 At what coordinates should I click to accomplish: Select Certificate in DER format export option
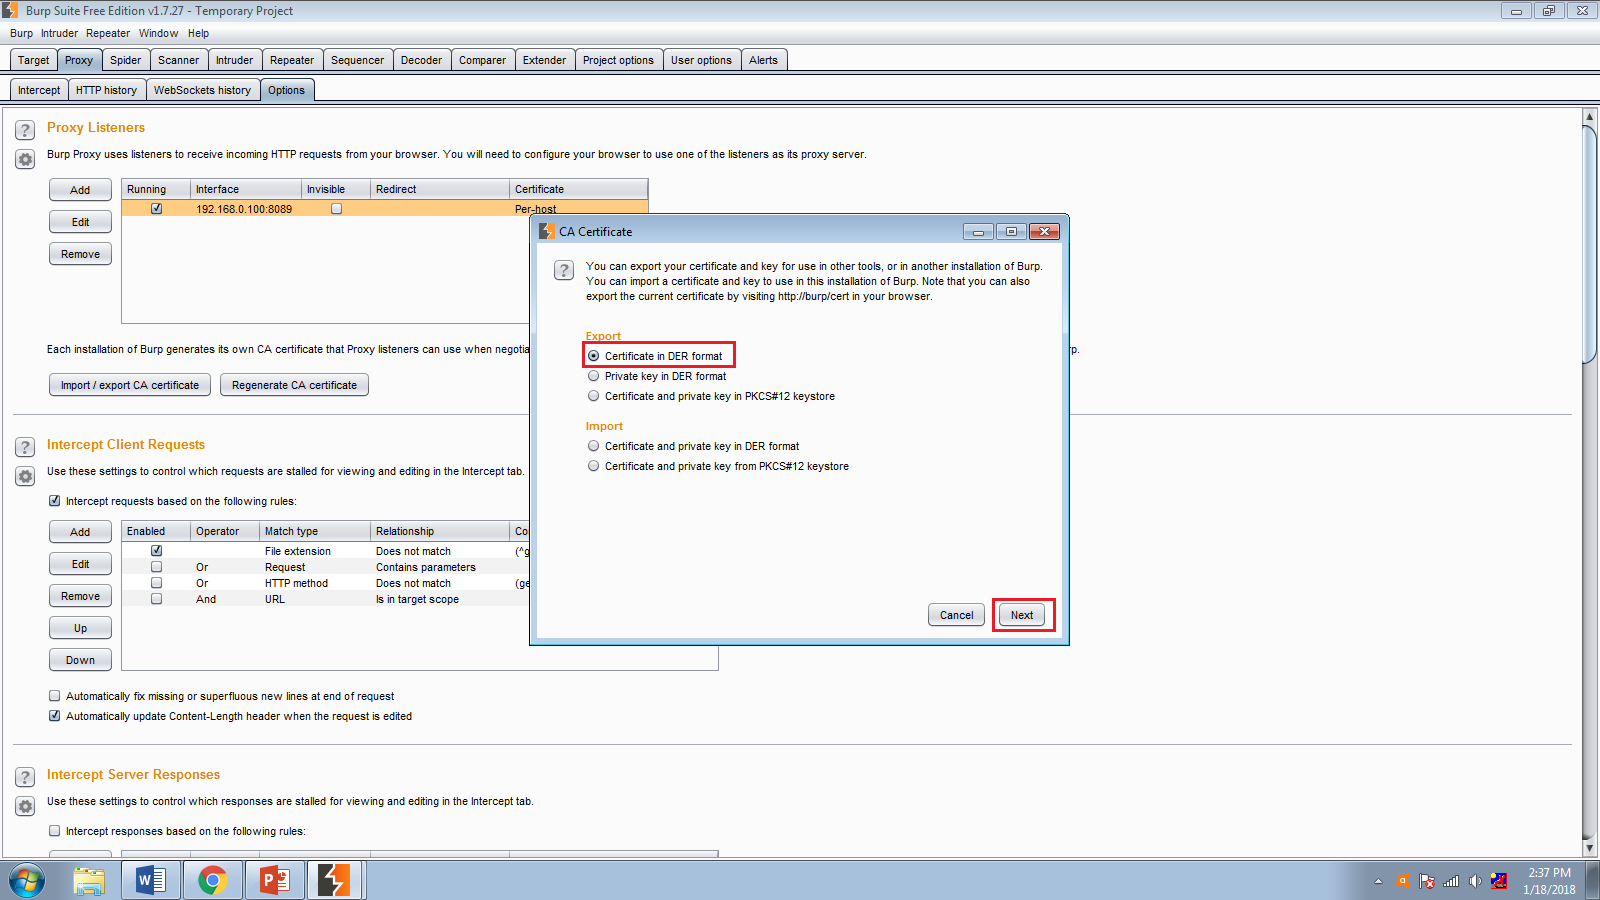[x=594, y=356]
